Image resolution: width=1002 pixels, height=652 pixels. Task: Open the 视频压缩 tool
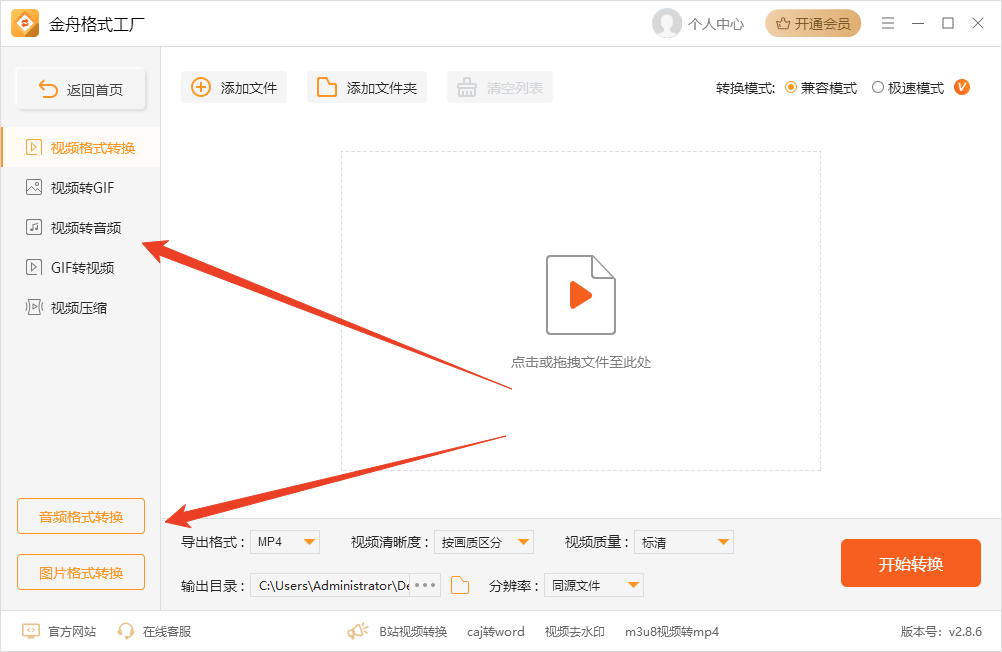point(66,307)
